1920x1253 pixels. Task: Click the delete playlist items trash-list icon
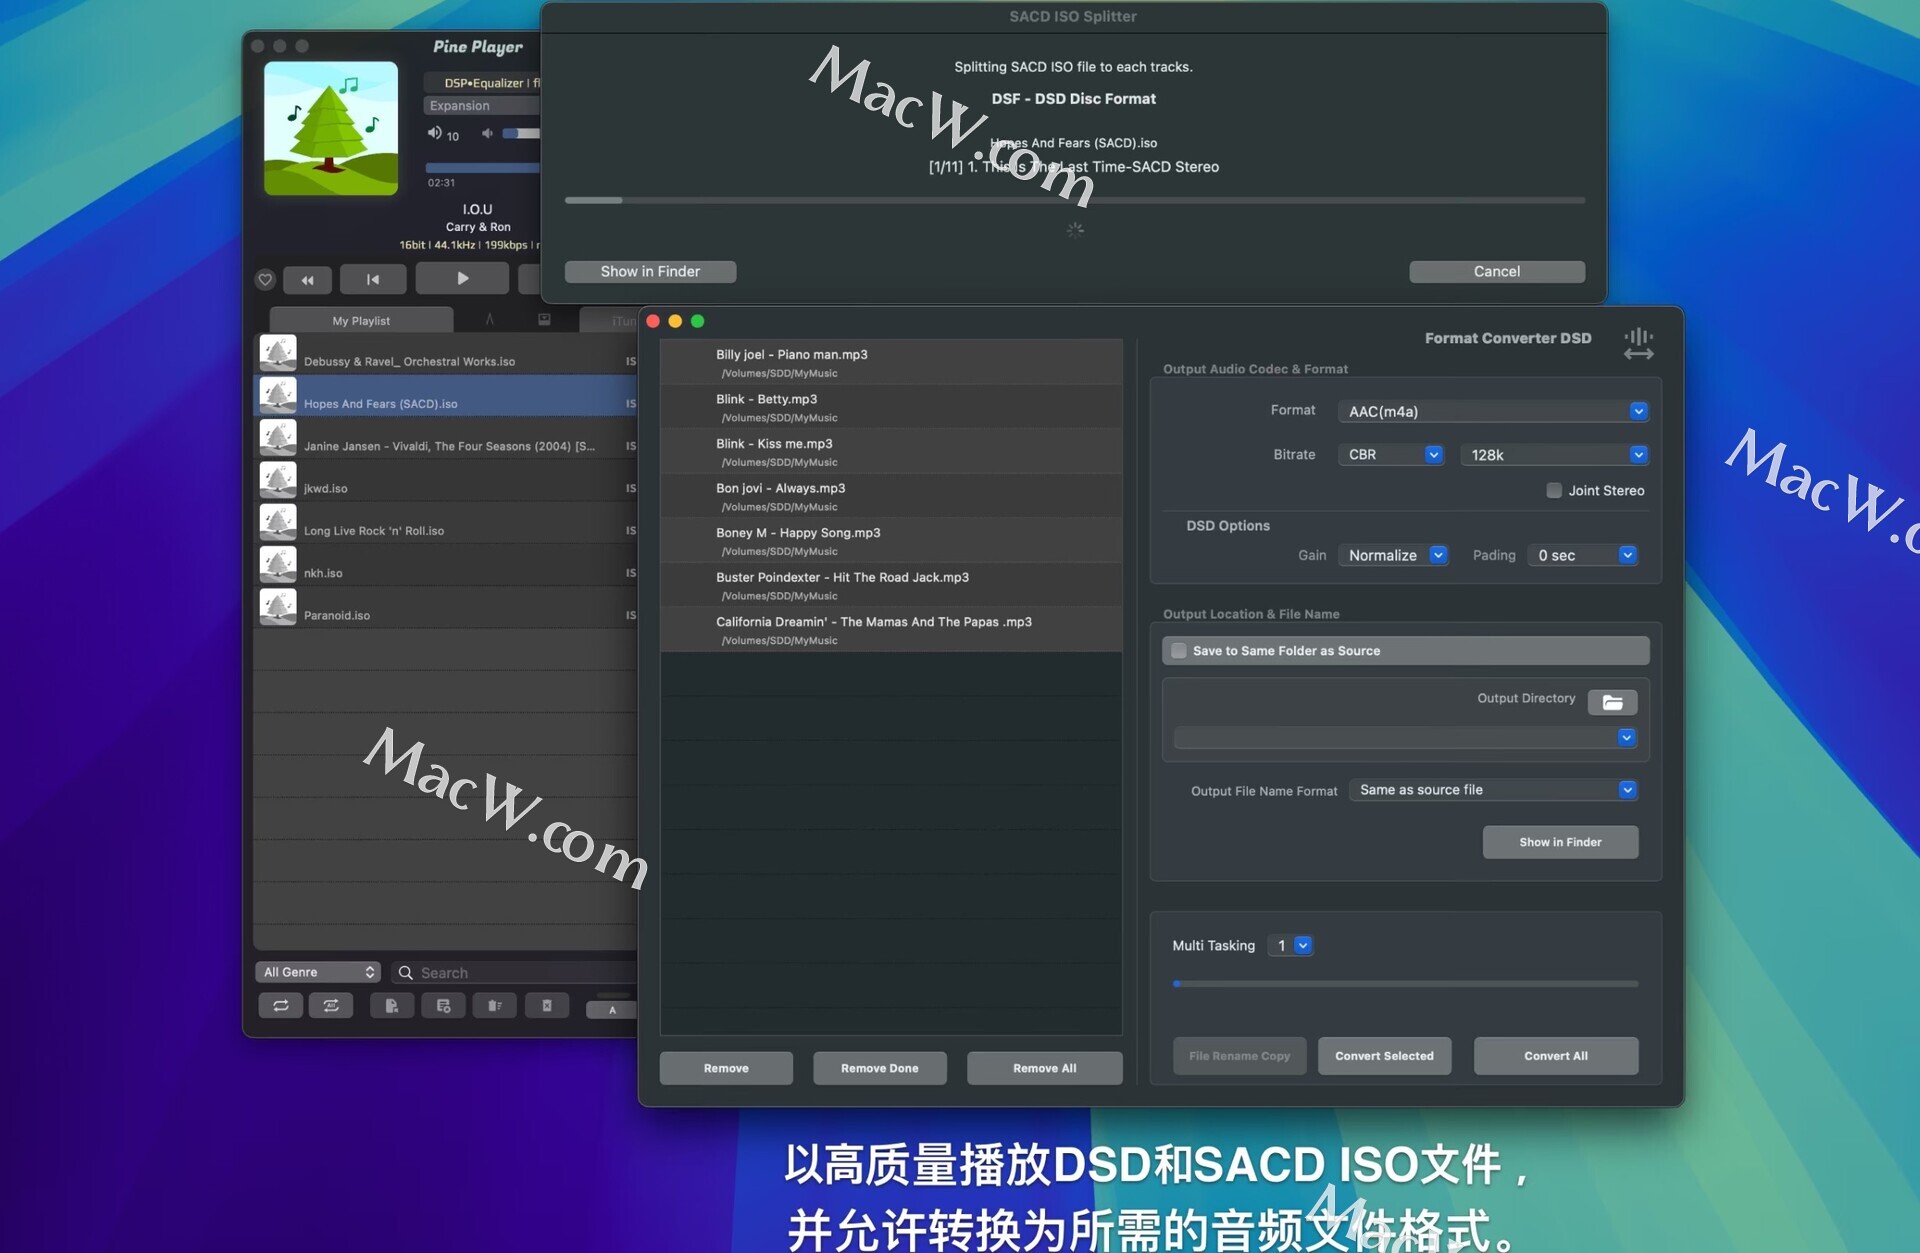[495, 1006]
